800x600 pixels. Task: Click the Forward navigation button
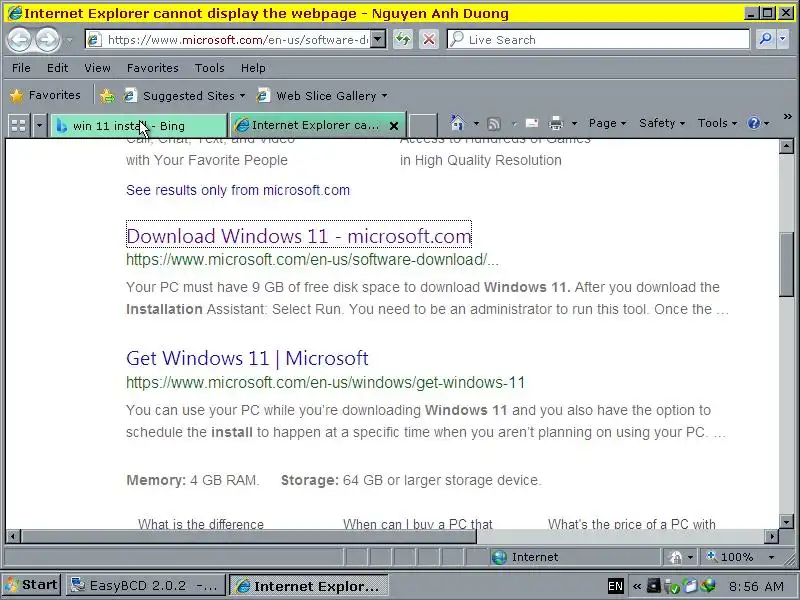click(47, 39)
